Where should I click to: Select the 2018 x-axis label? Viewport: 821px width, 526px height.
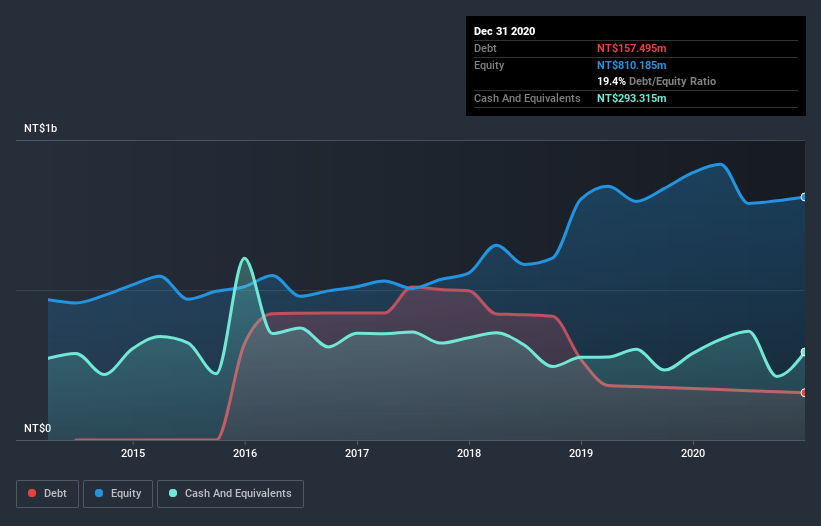(x=469, y=453)
